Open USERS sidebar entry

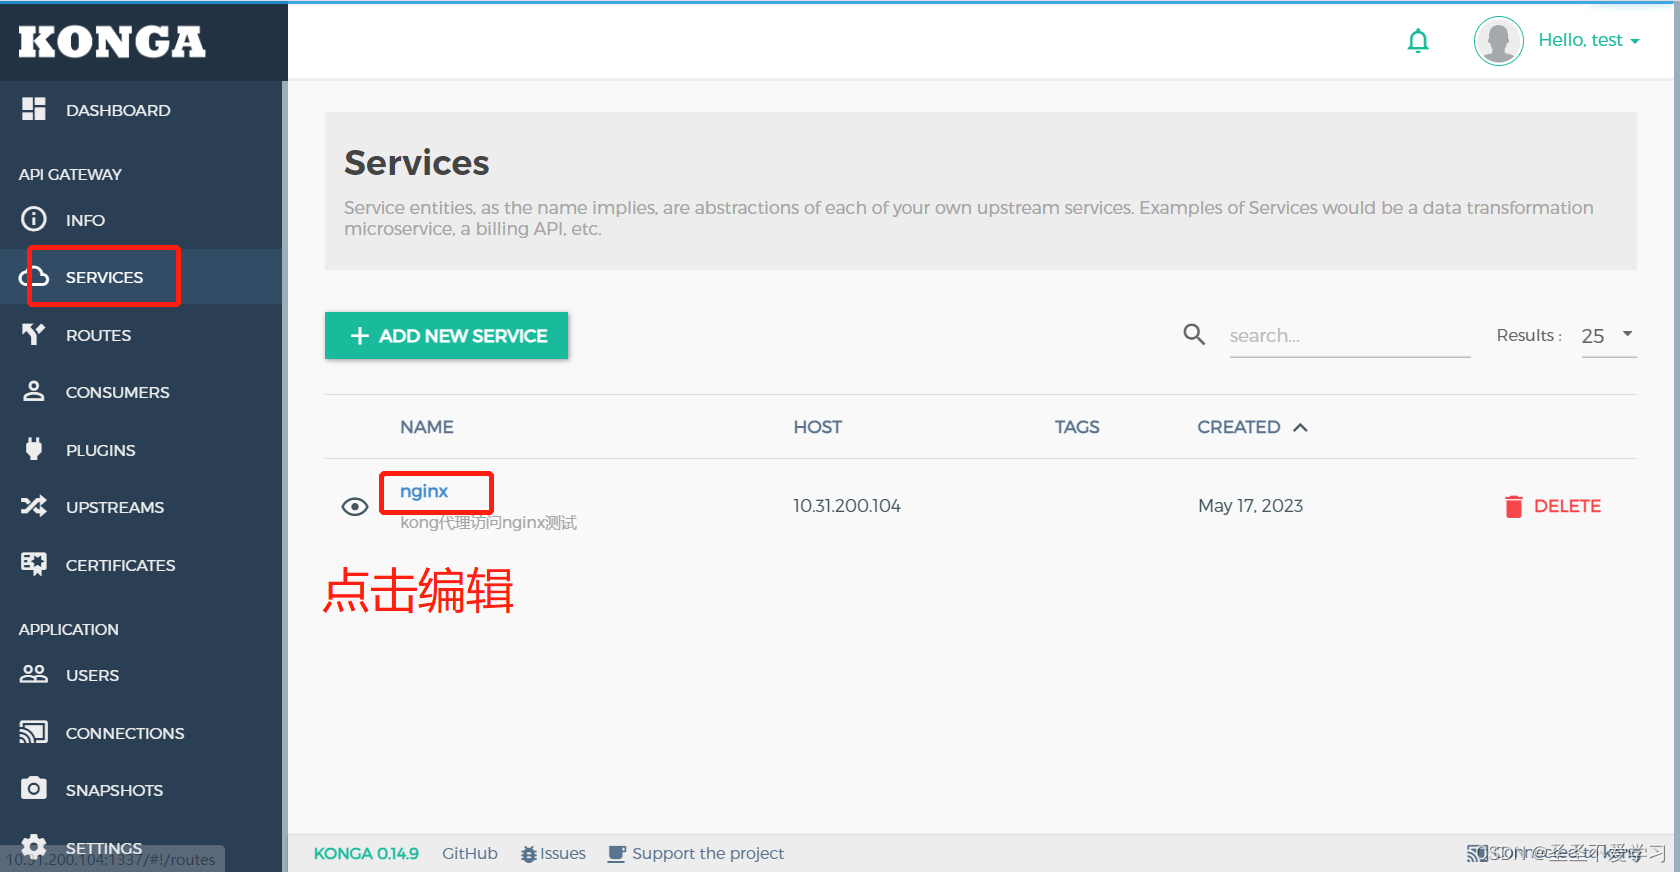[x=92, y=675]
